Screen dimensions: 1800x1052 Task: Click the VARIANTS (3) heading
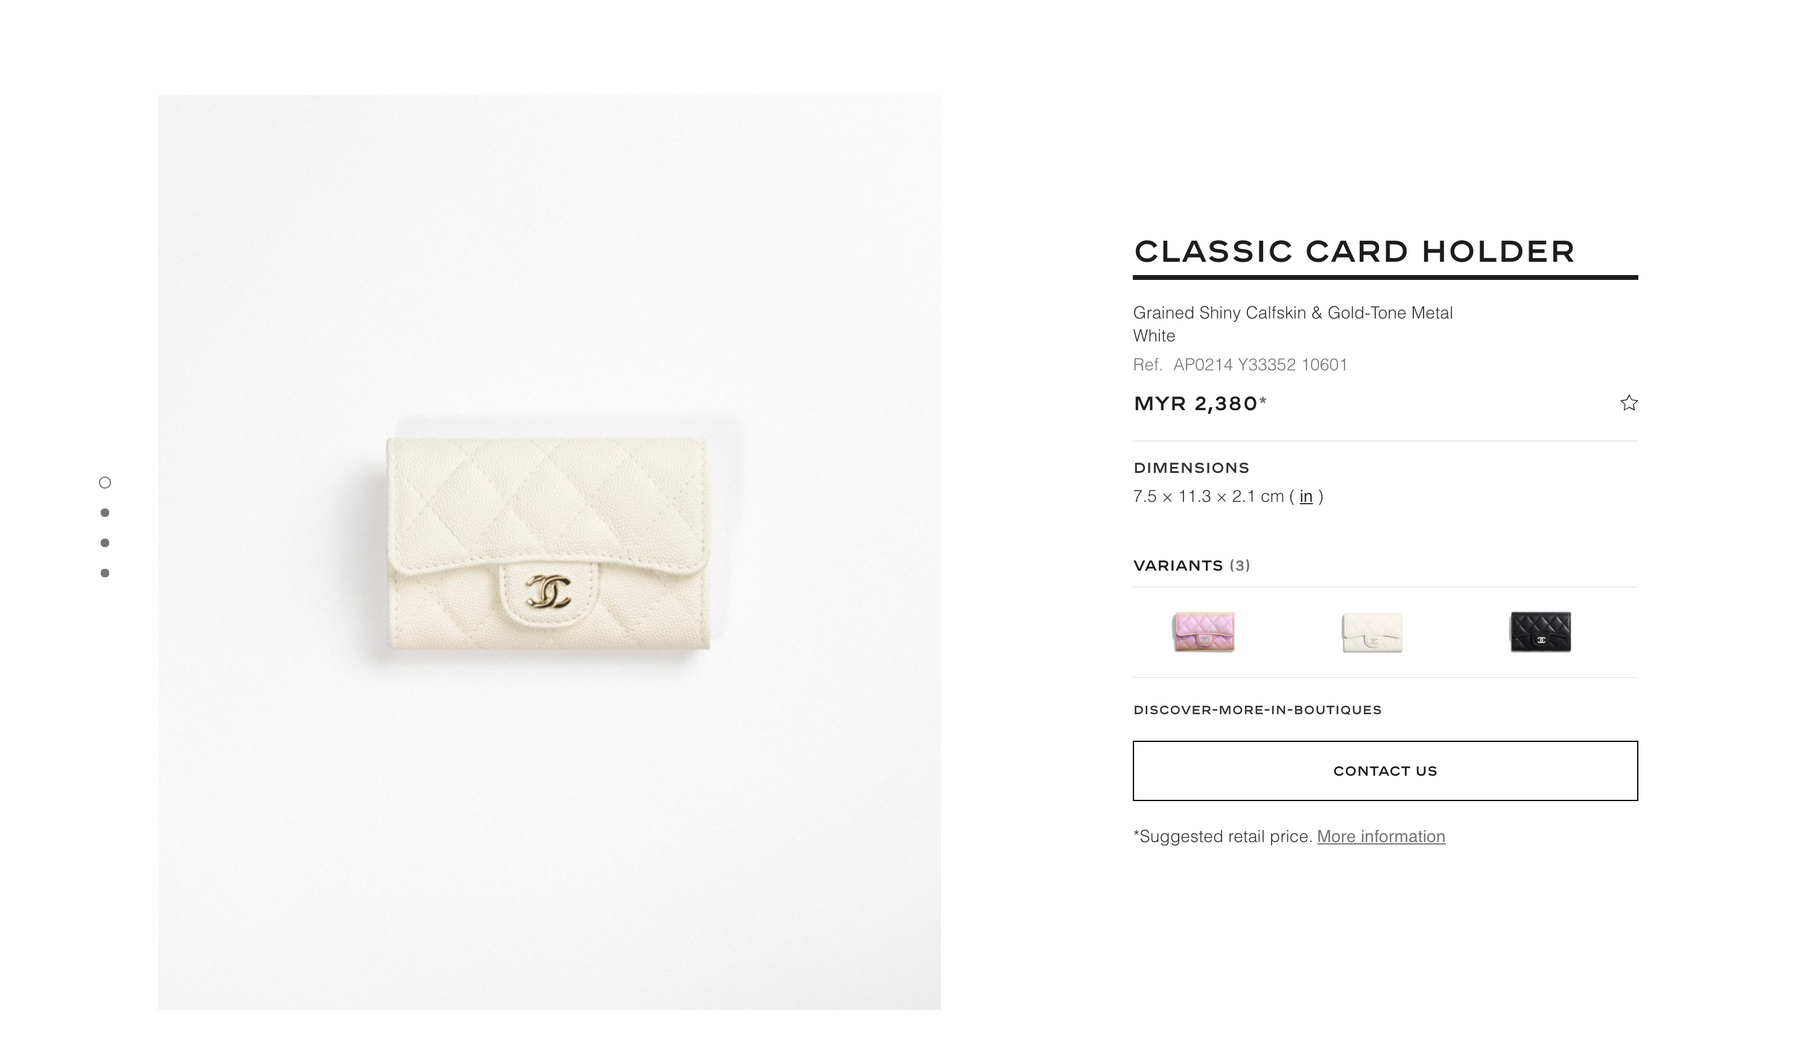point(1192,565)
